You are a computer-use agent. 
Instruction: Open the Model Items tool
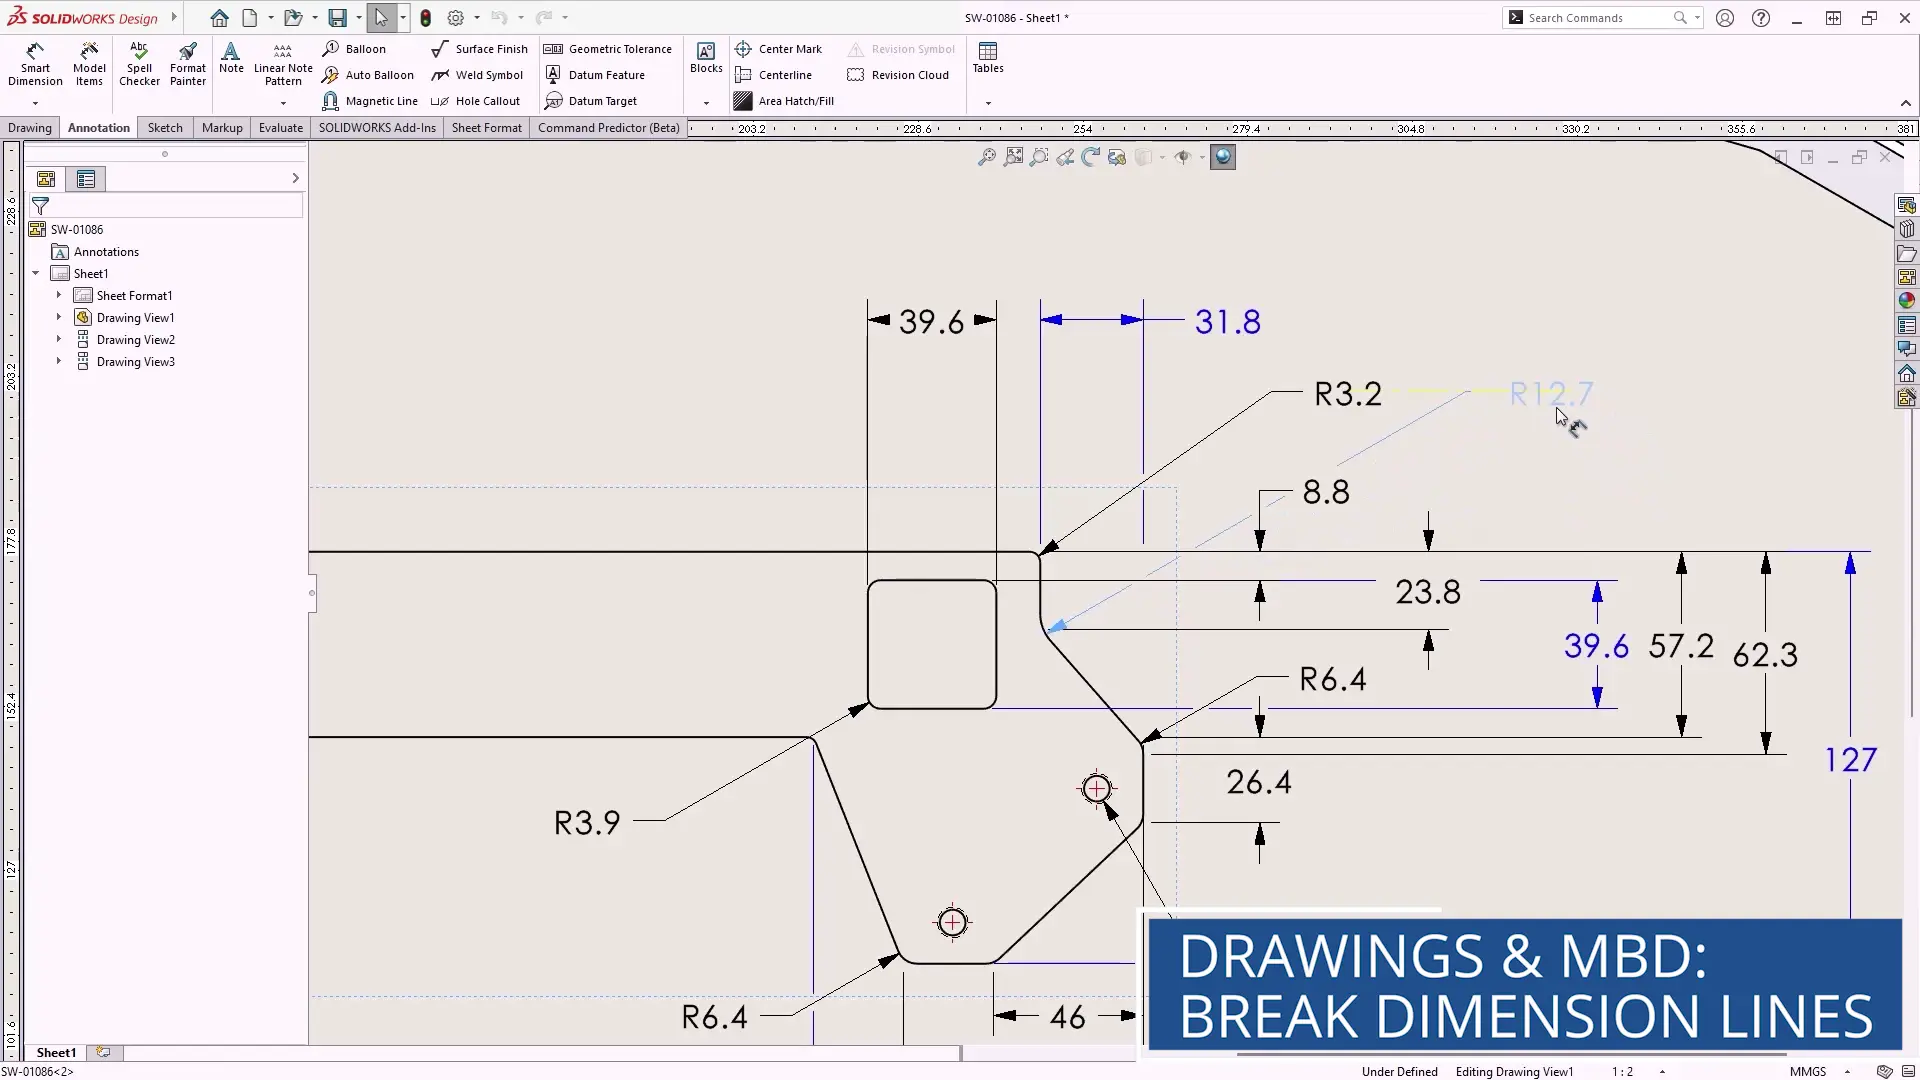(88, 62)
